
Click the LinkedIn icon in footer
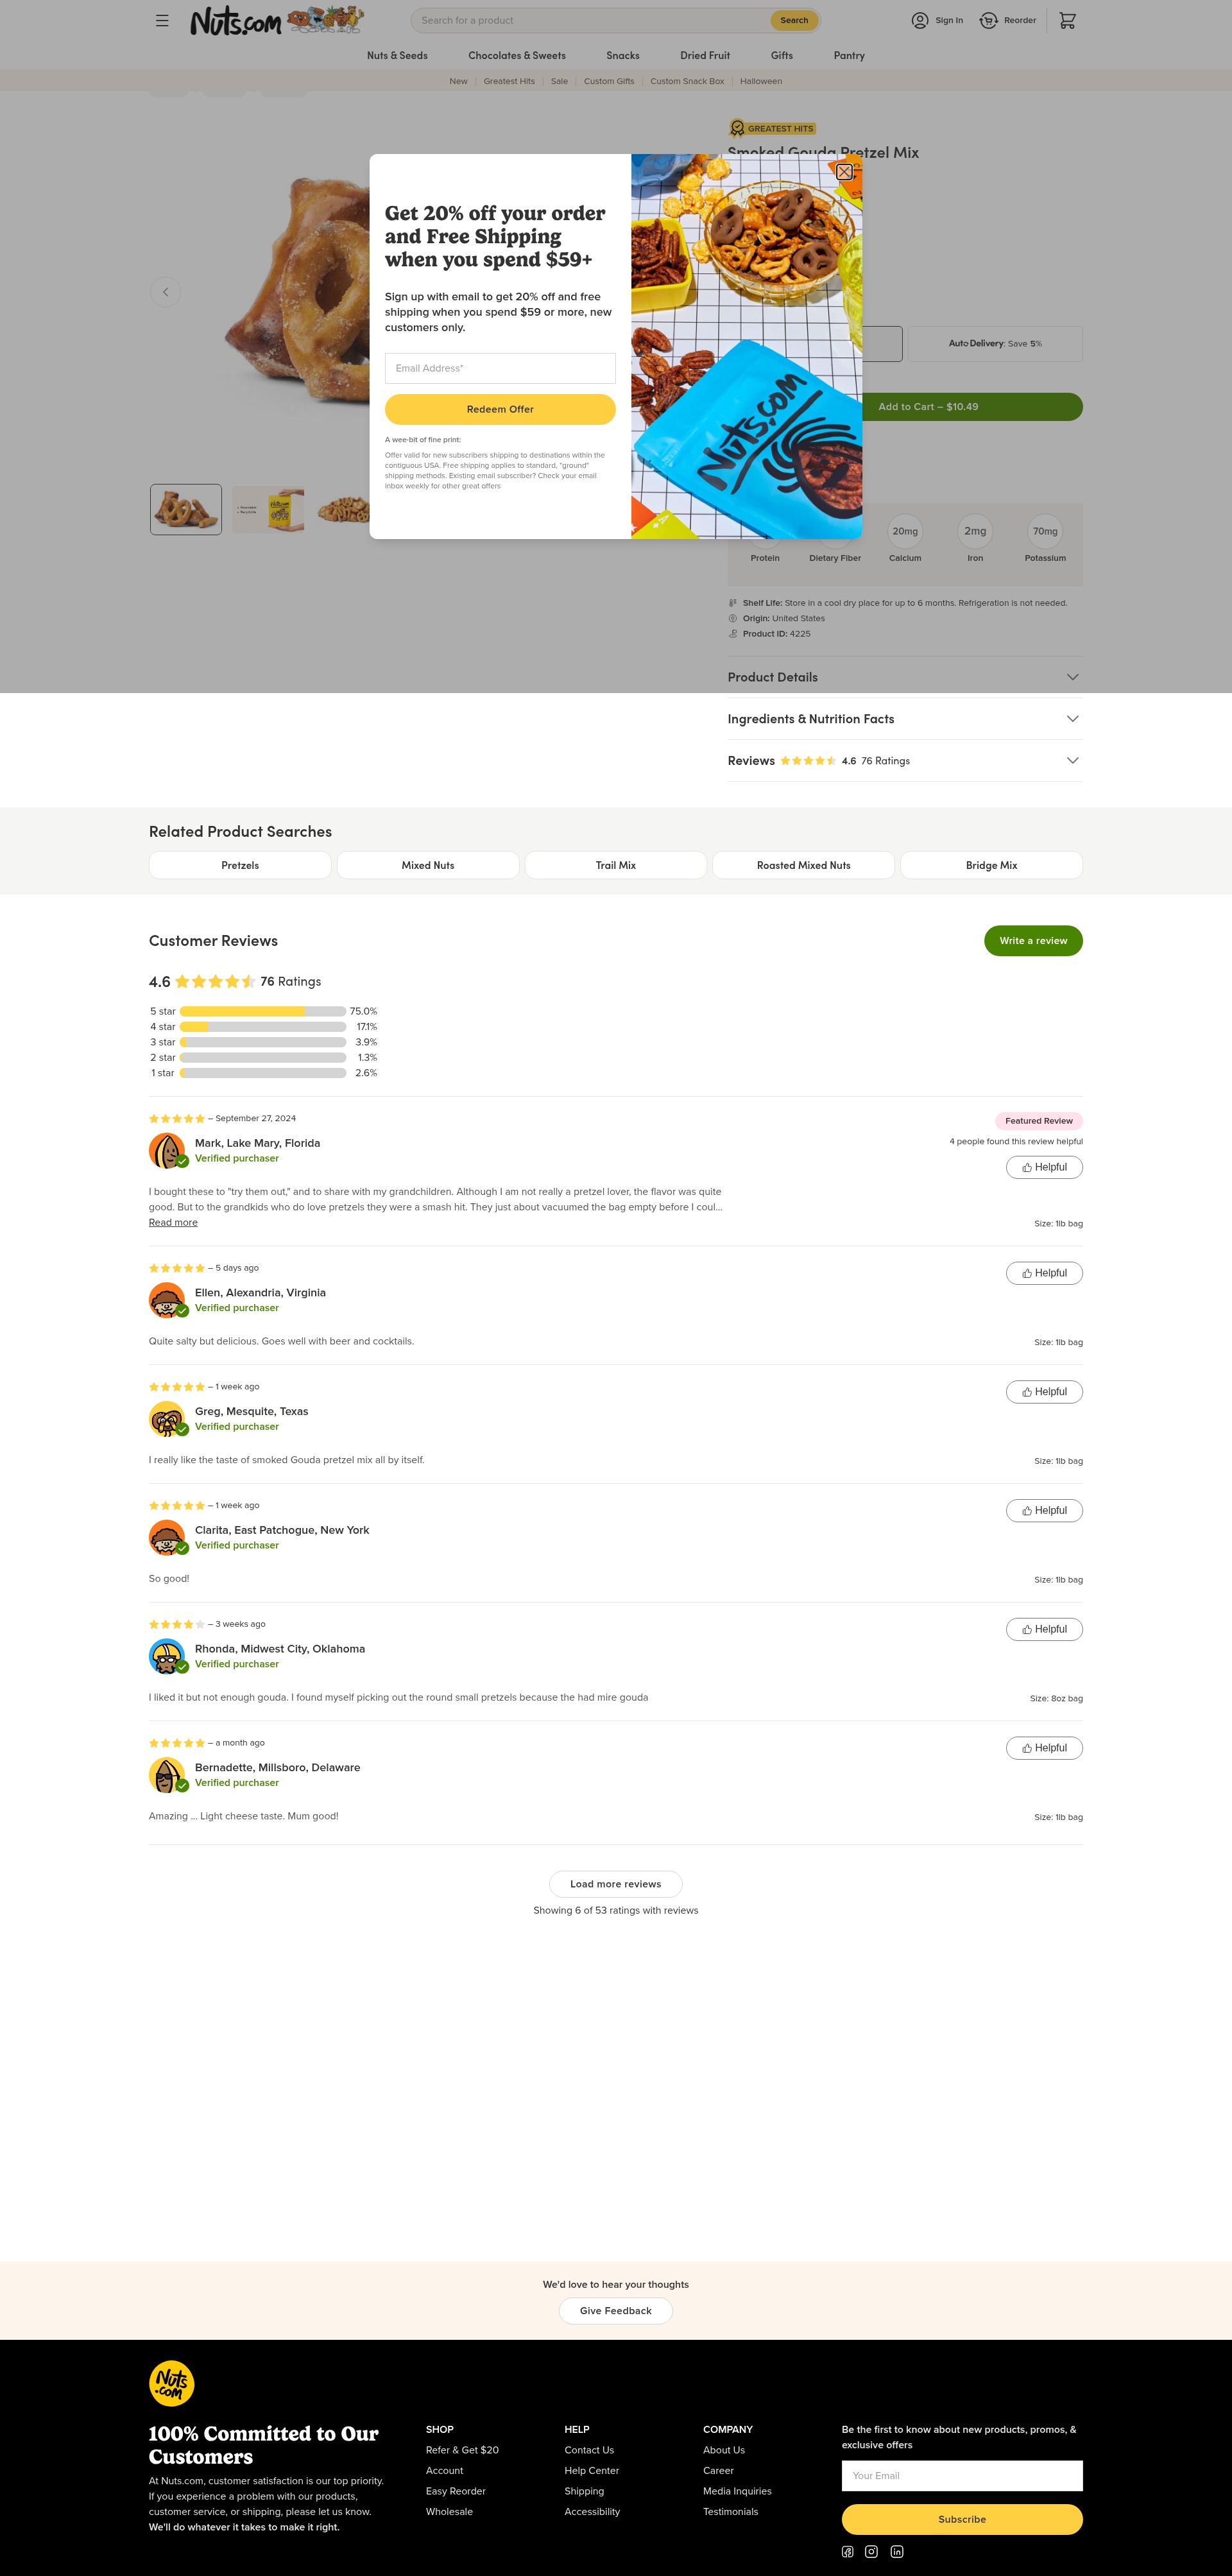pyautogui.click(x=897, y=2551)
